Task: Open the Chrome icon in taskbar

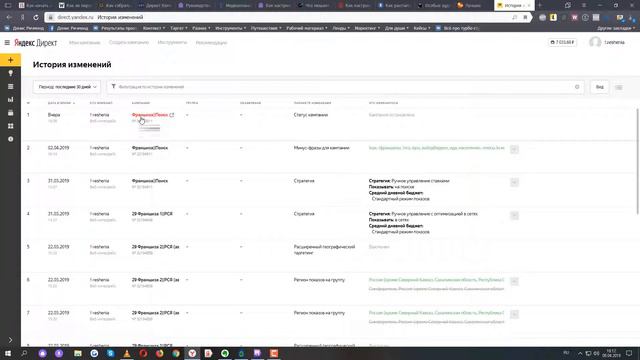Action: pos(176,353)
